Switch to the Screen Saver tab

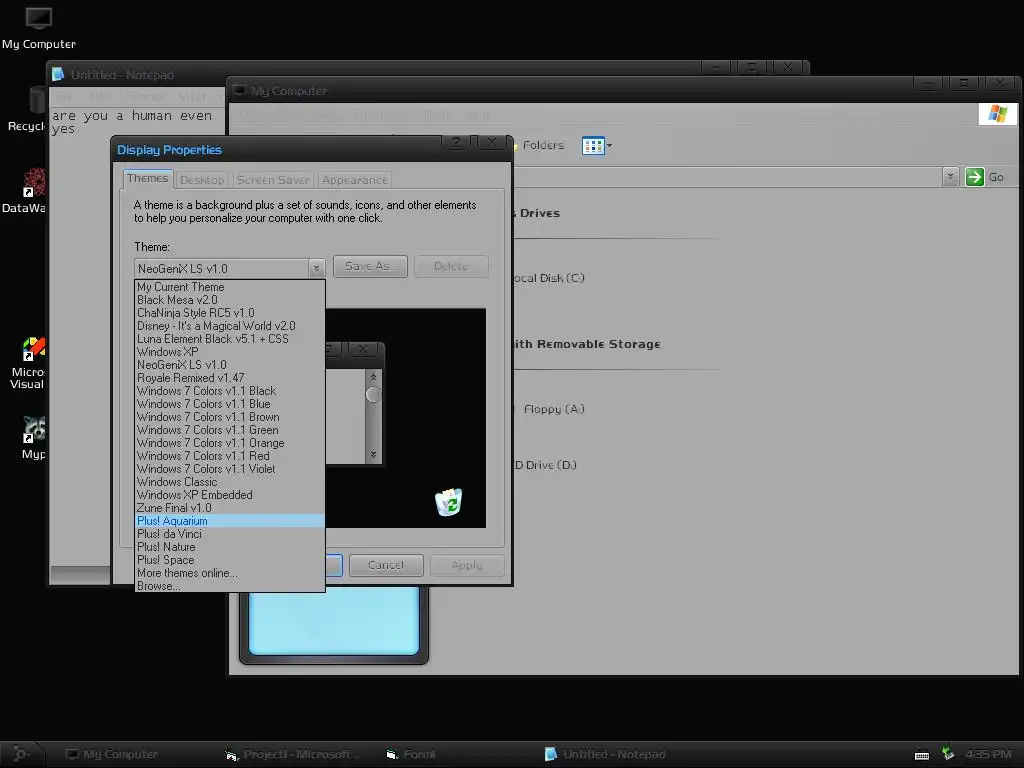pyautogui.click(x=273, y=180)
